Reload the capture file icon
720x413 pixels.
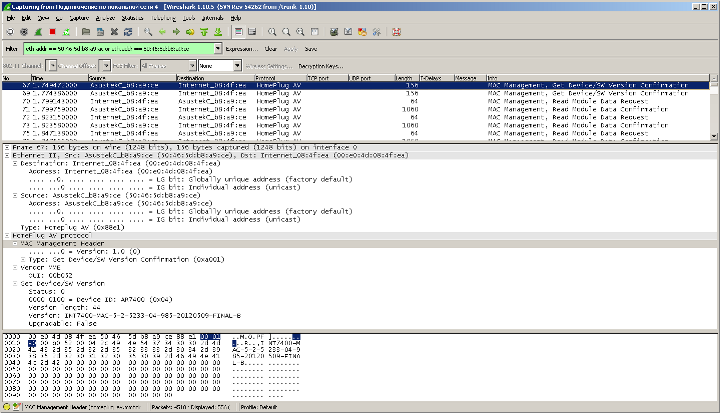[128, 32]
